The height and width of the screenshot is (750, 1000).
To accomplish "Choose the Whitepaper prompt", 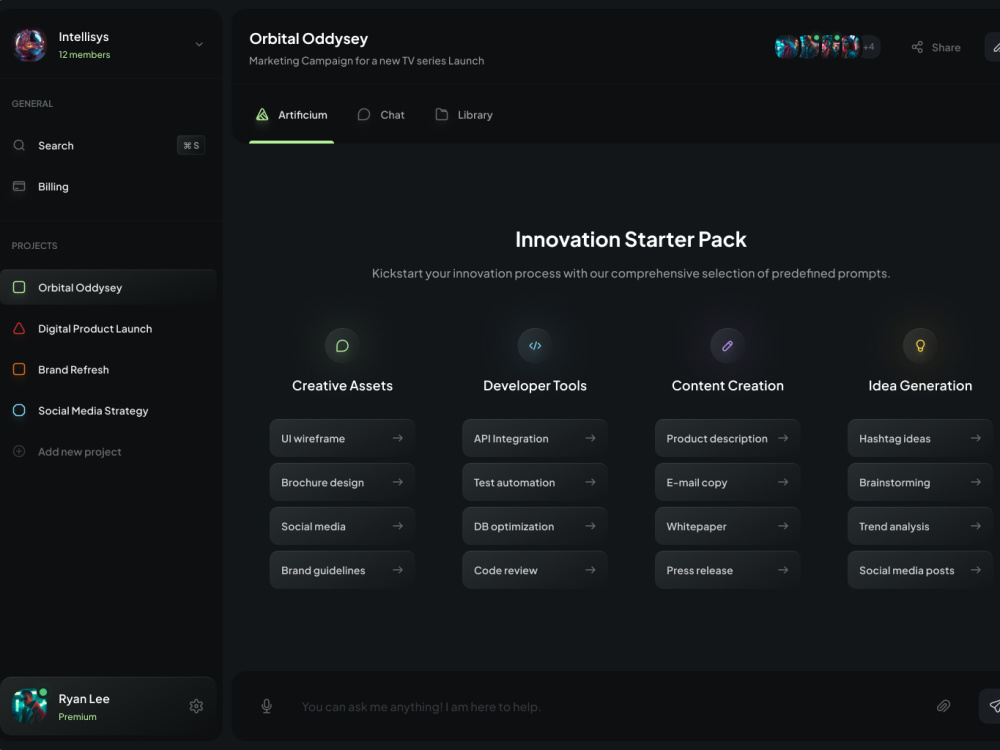I will [x=728, y=526].
